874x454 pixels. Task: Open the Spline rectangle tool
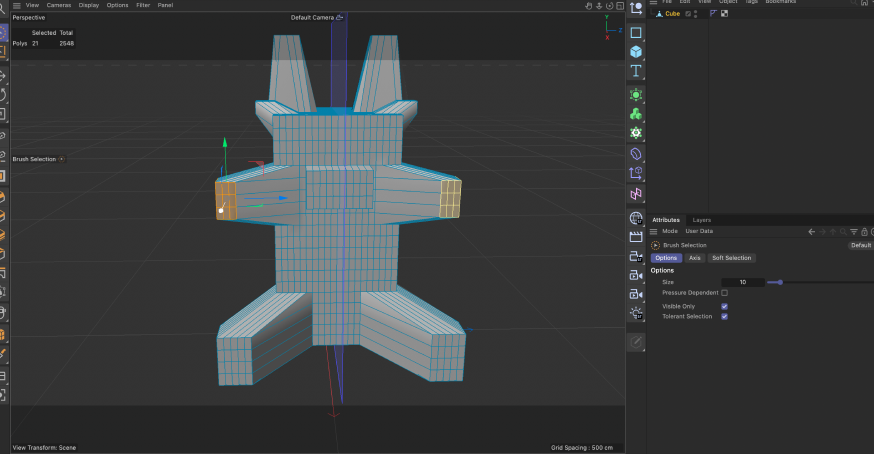pyautogui.click(x=636, y=32)
